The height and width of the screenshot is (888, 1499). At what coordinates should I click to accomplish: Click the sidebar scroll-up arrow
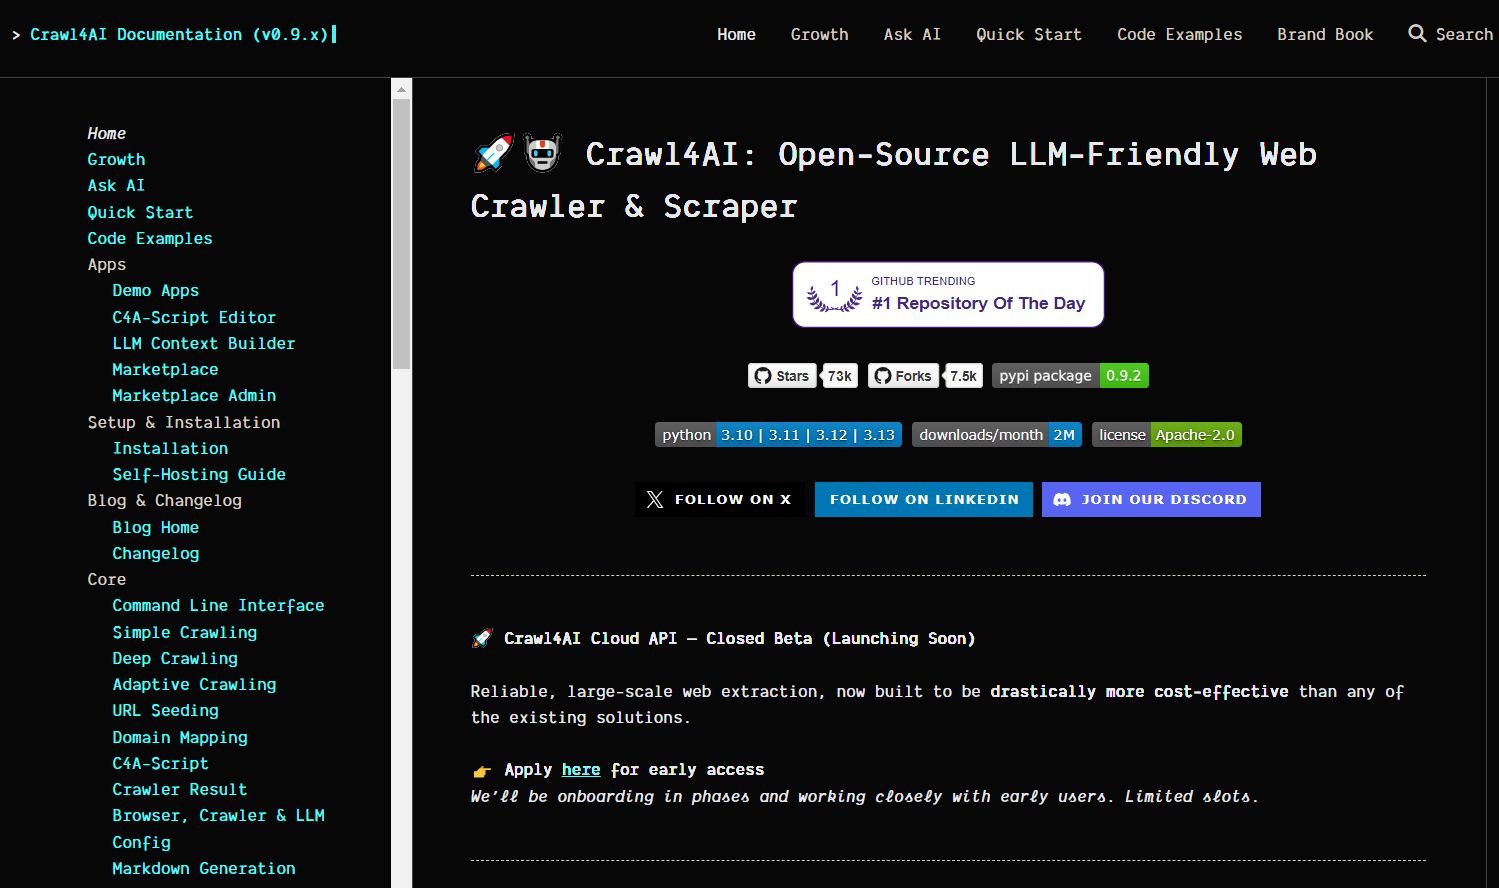401,89
